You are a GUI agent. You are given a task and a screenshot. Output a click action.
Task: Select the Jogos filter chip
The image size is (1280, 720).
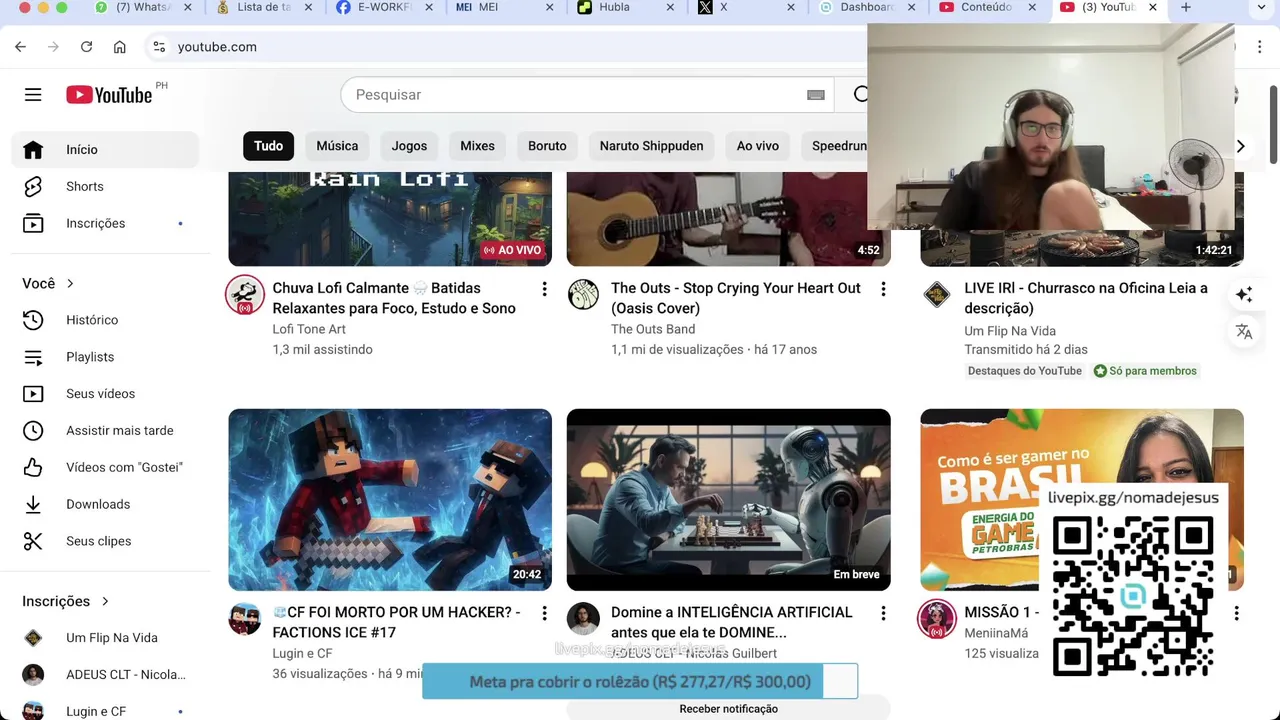[x=409, y=146]
